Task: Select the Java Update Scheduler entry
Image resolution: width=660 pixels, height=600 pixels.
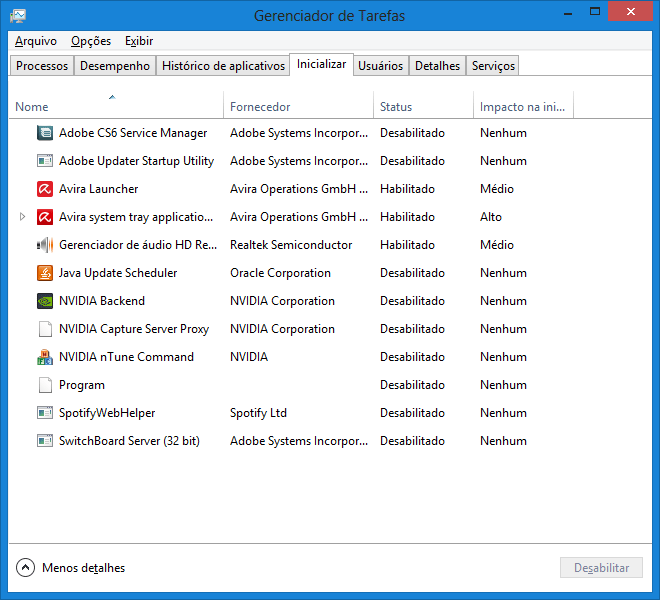Action: (x=118, y=273)
